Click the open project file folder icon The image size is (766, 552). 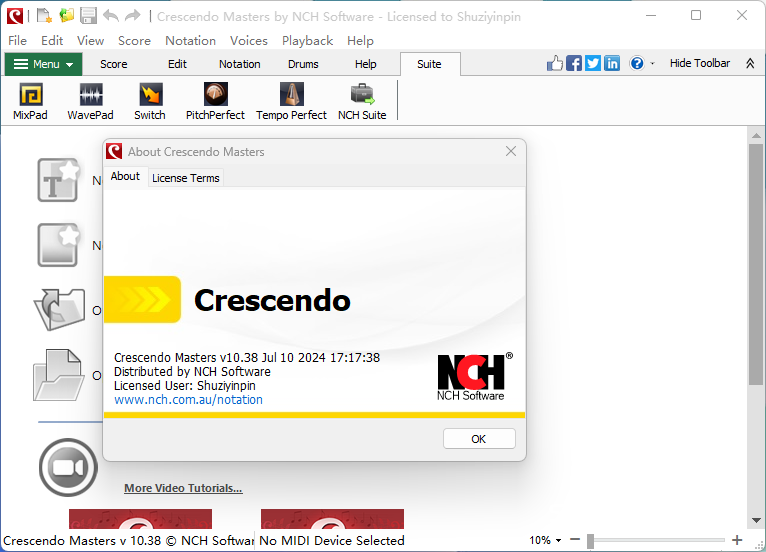point(59,375)
